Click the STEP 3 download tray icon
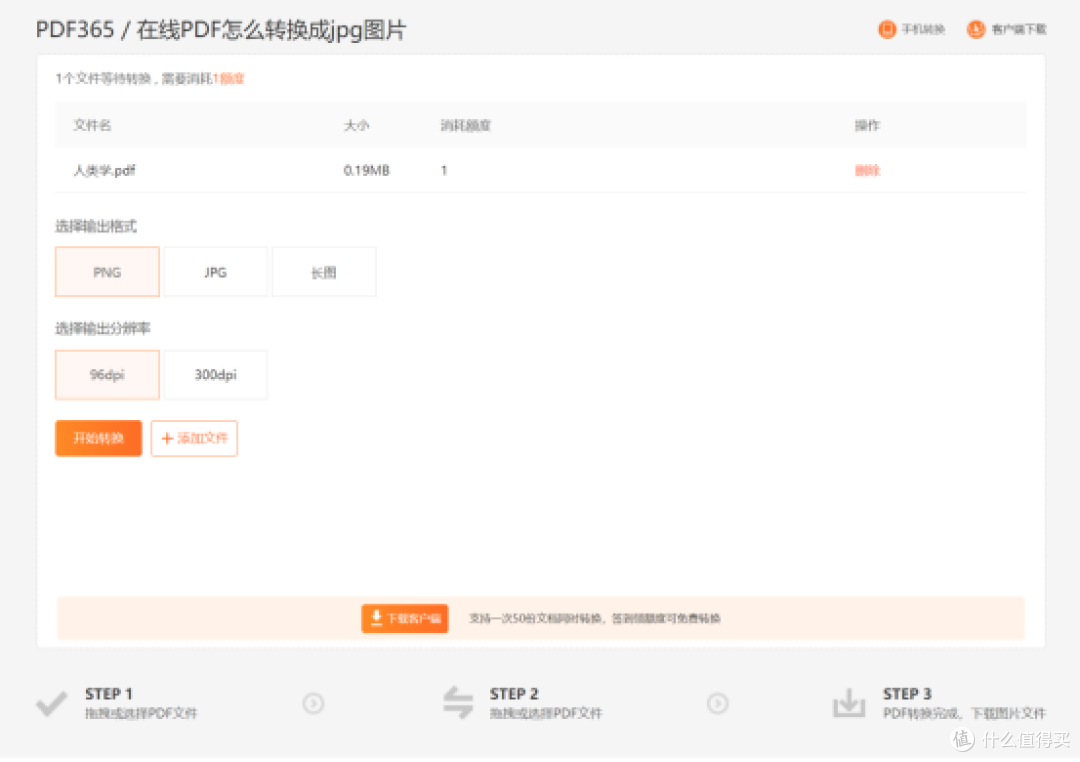1080x762 pixels. coord(849,703)
